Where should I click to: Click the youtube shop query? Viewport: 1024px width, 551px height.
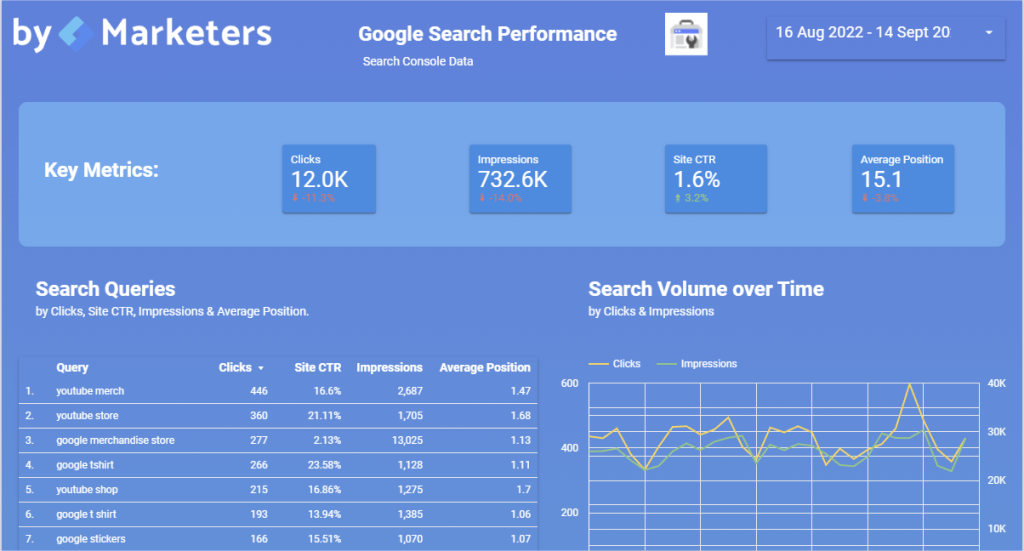(x=87, y=490)
